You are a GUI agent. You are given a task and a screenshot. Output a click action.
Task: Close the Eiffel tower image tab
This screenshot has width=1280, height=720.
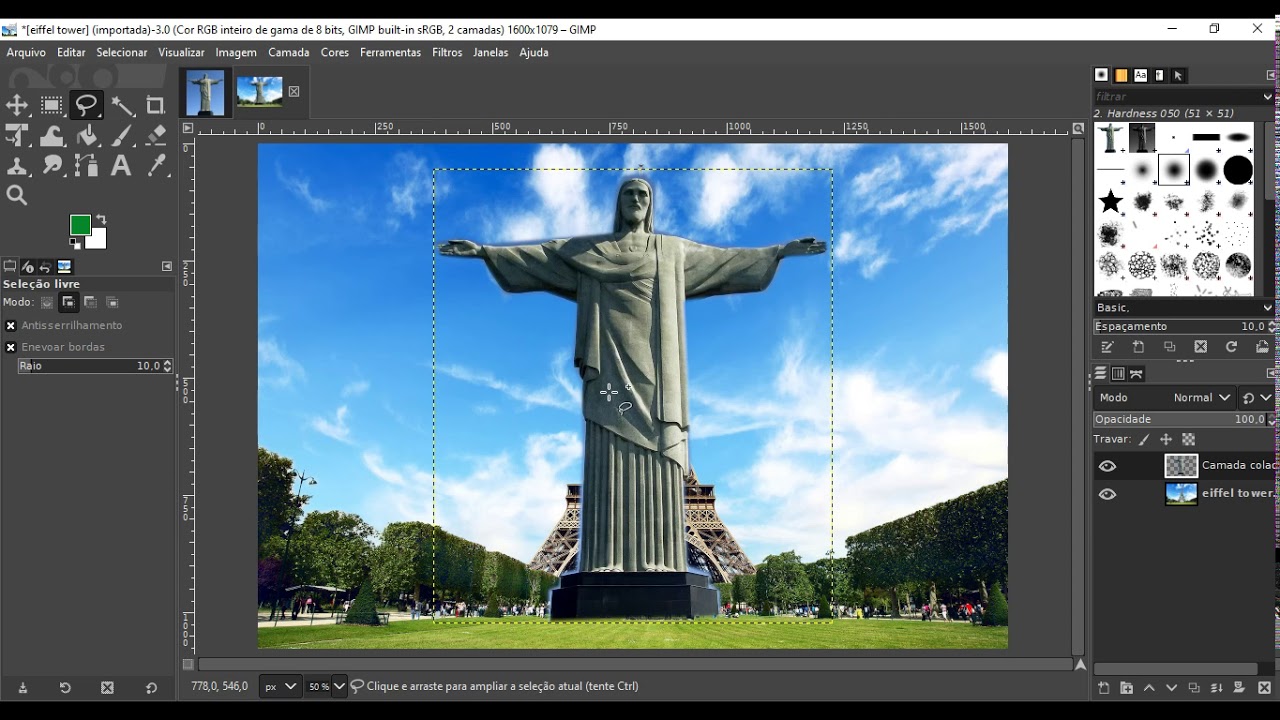294,91
